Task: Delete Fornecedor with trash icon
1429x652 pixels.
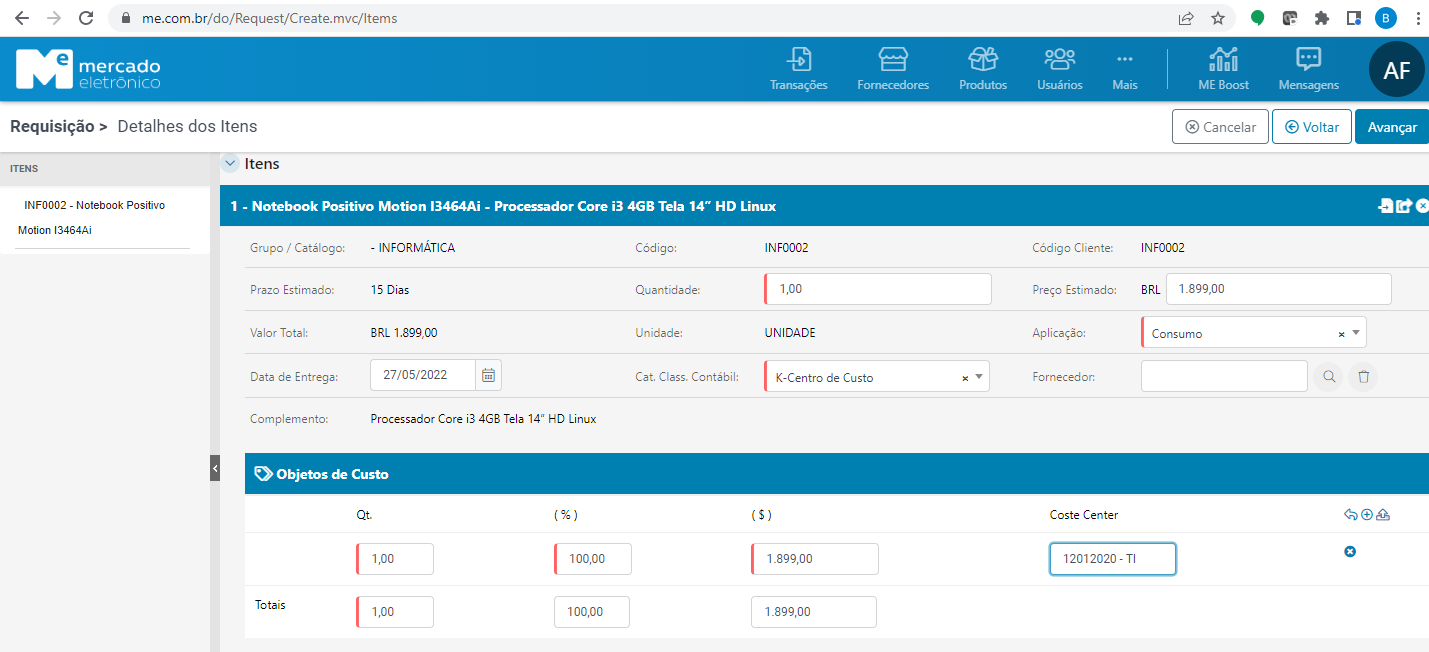Action: pos(1363,377)
